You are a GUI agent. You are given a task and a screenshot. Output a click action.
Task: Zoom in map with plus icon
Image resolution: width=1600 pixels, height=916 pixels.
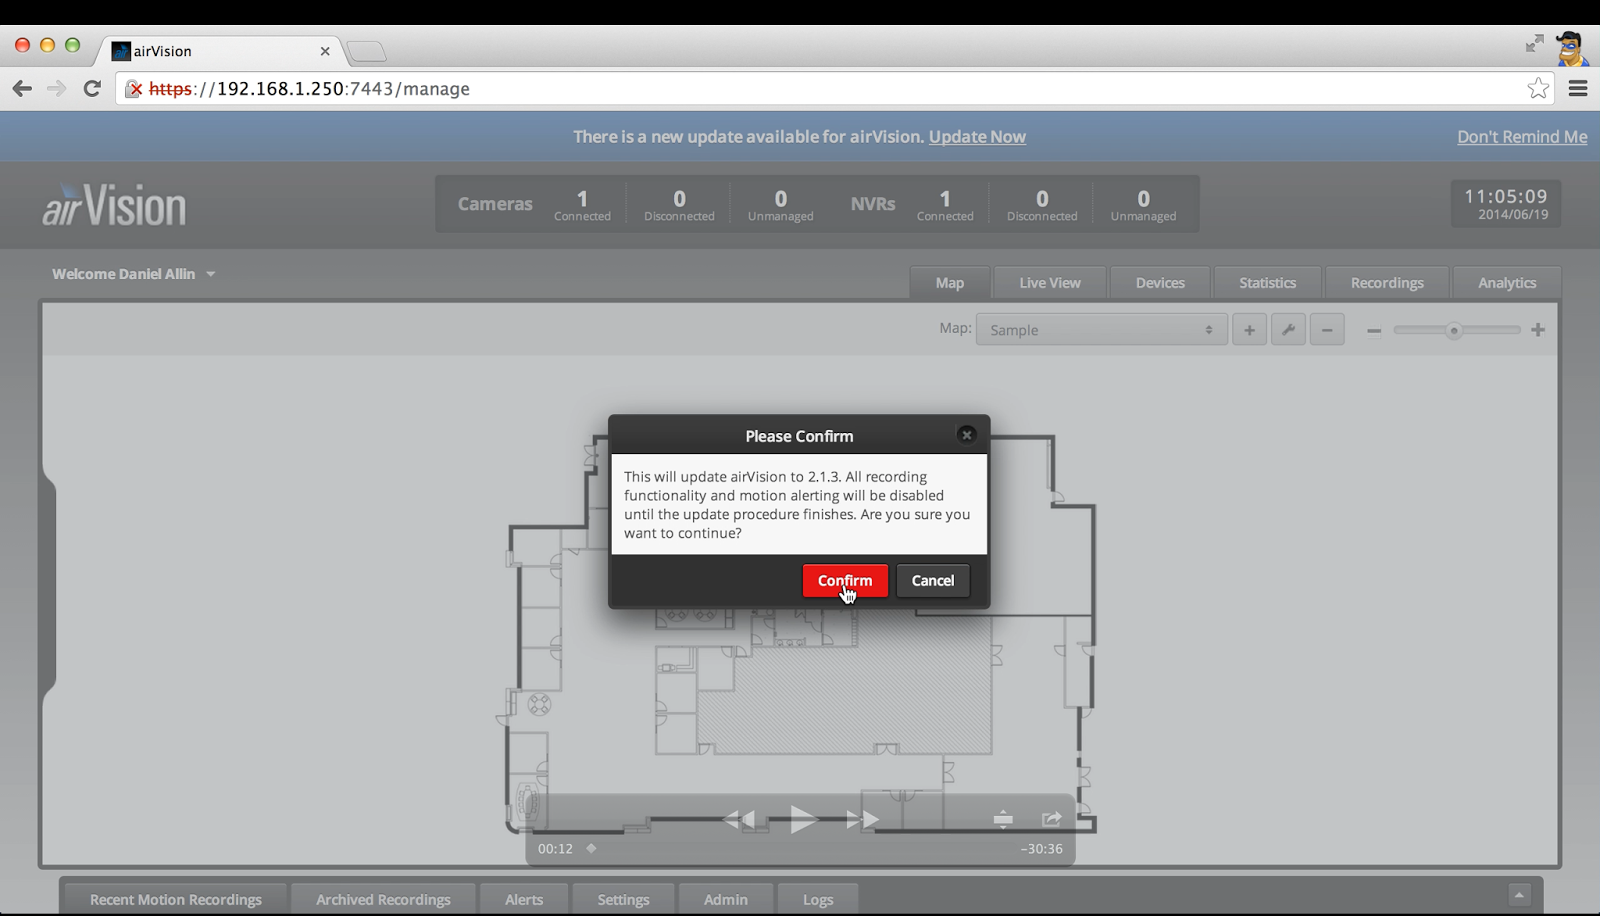pos(1538,330)
